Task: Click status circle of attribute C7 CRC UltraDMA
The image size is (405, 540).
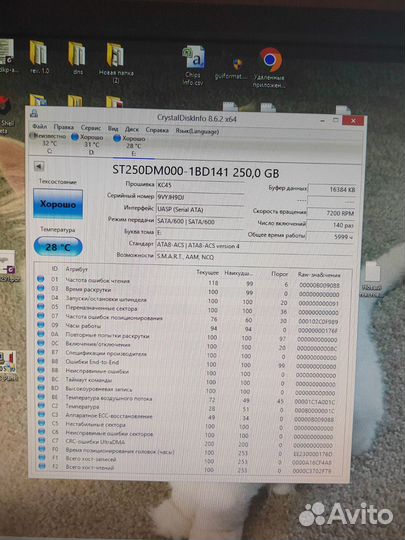Action: [x=42, y=440]
